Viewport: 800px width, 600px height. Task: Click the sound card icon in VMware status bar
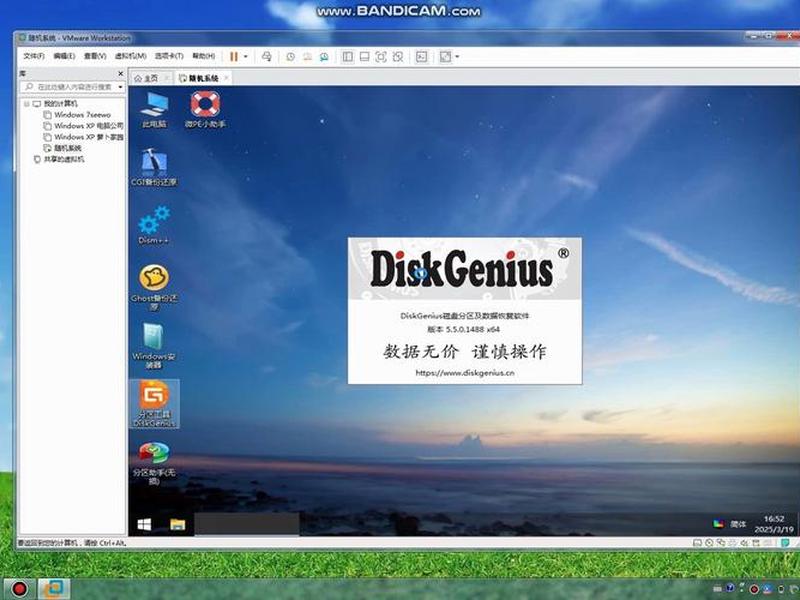744,543
